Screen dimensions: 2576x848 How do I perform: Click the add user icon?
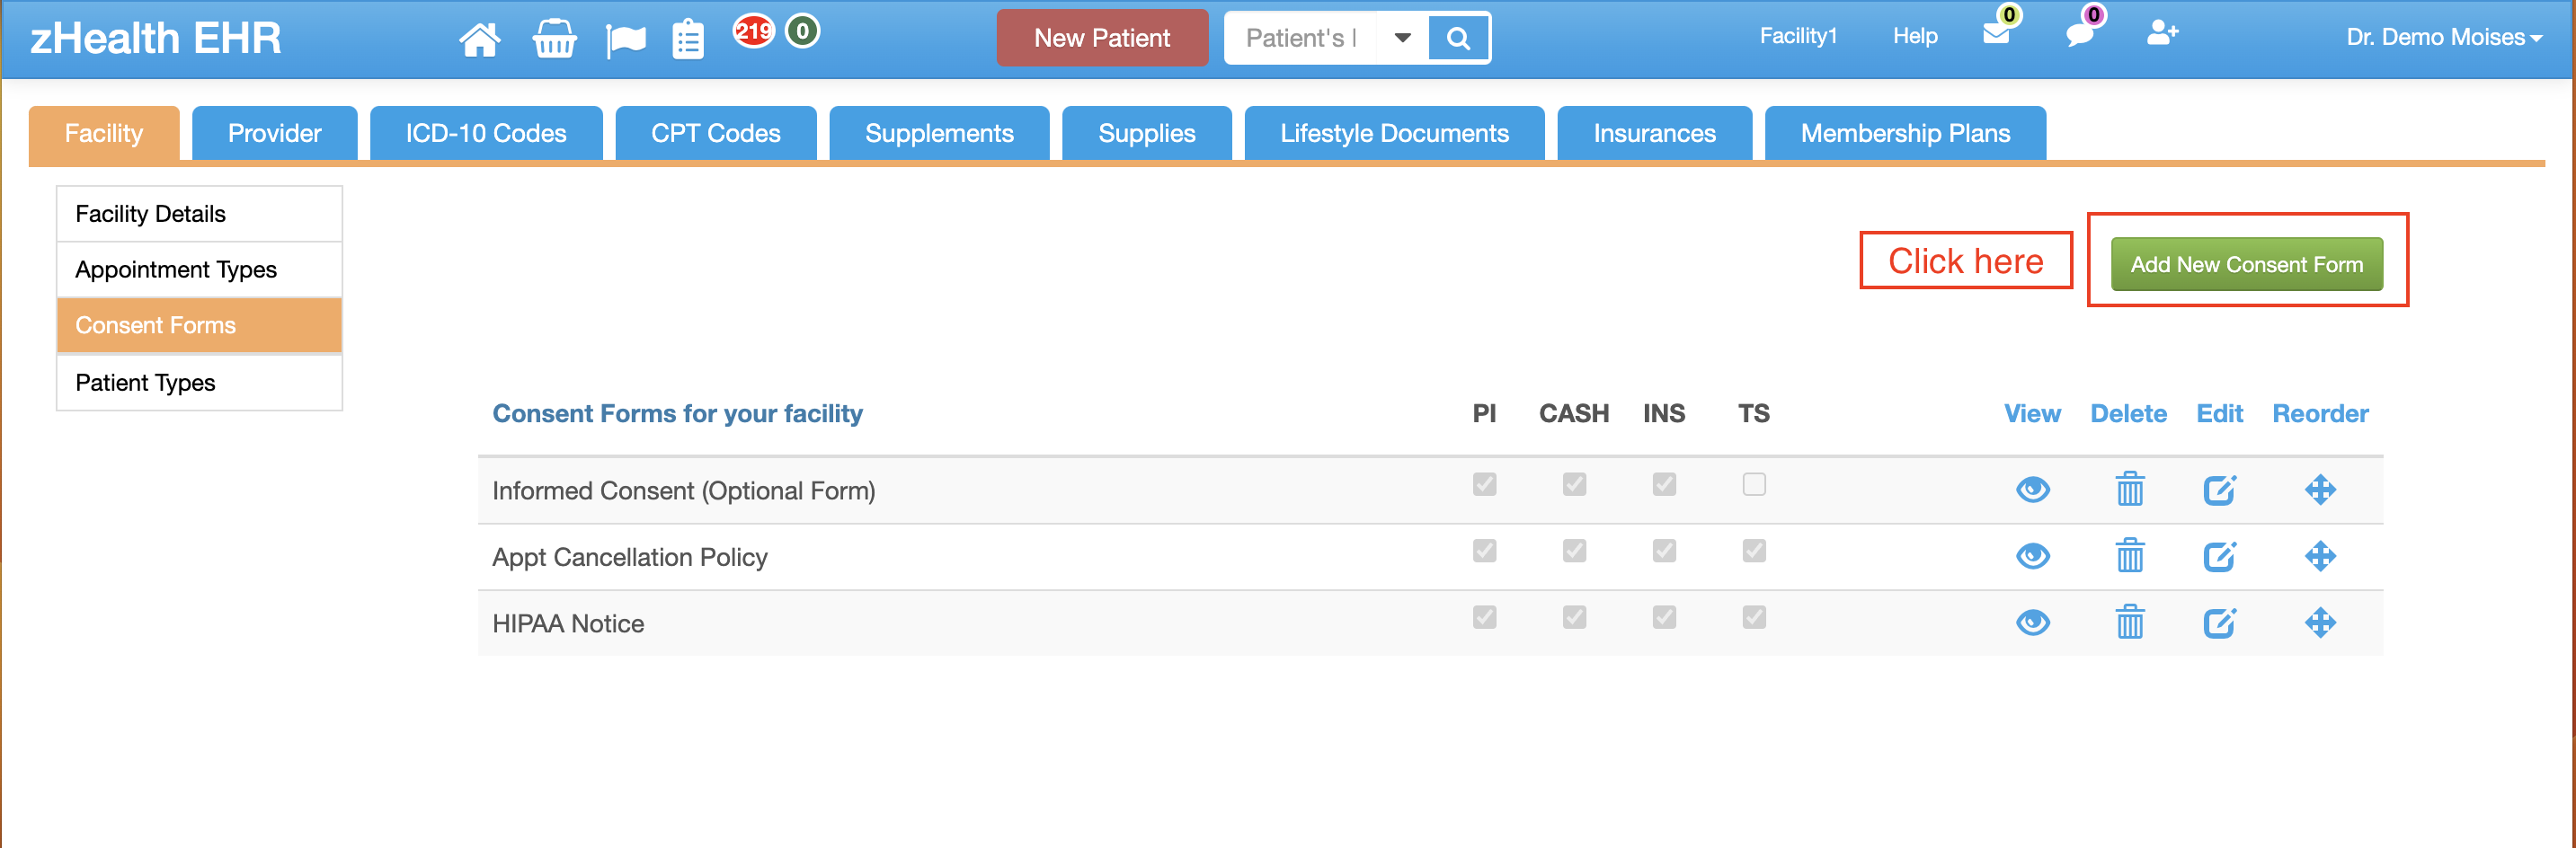point(2161,34)
